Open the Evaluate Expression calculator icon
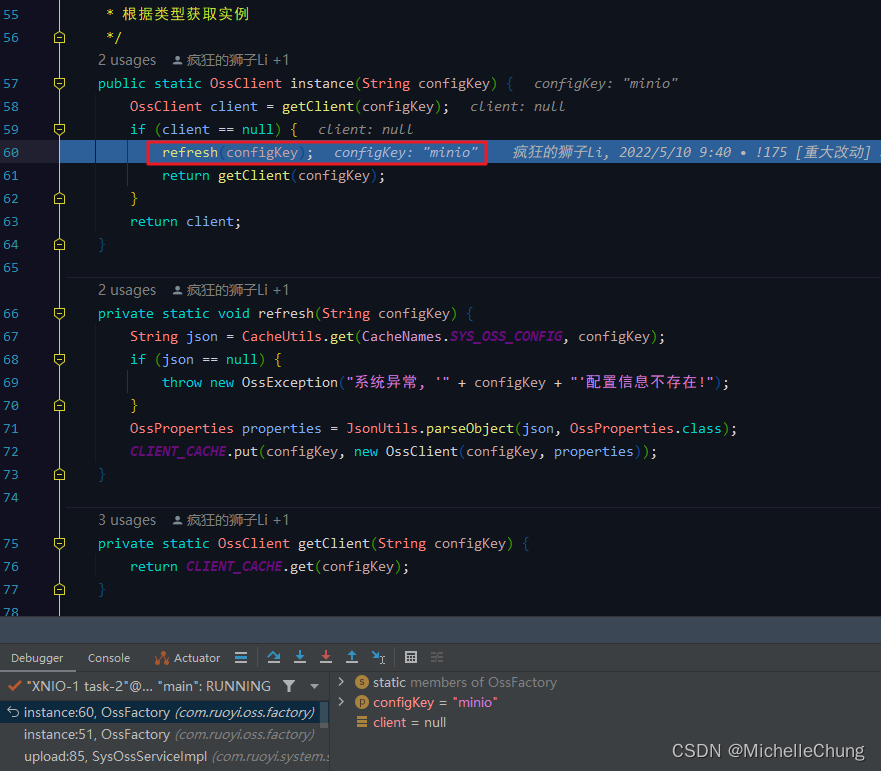The image size is (881, 771). (411, 657)
